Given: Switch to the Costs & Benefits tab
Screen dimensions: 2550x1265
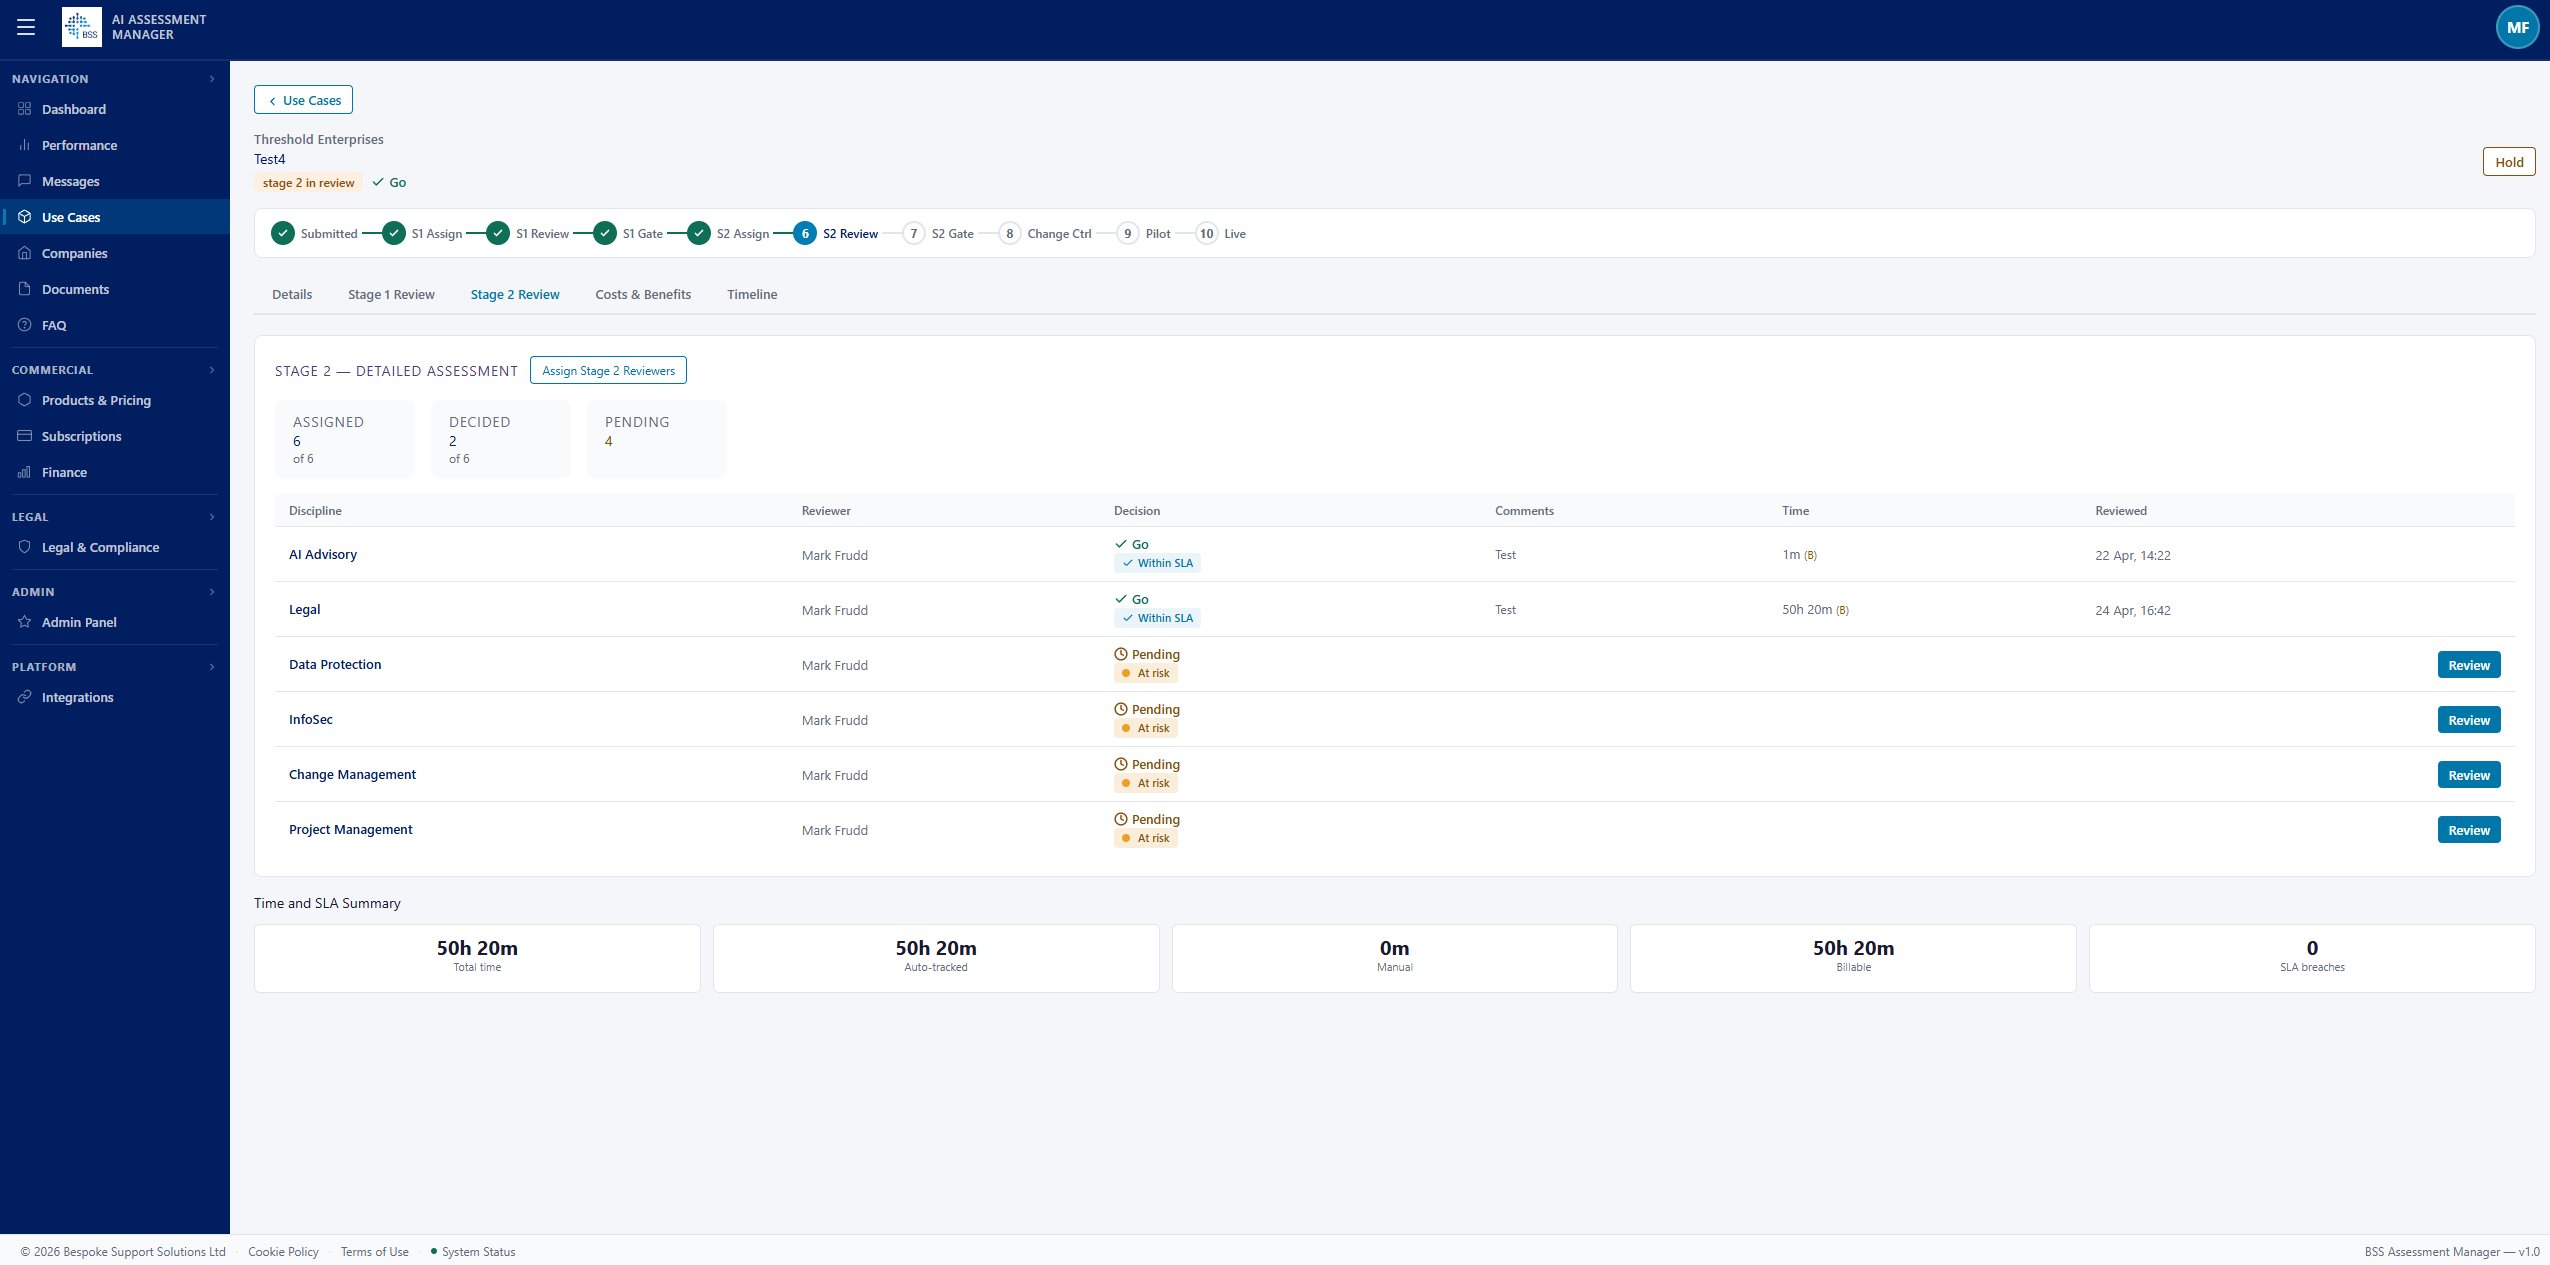Looking at the screenshot, I should pos(643,294).
